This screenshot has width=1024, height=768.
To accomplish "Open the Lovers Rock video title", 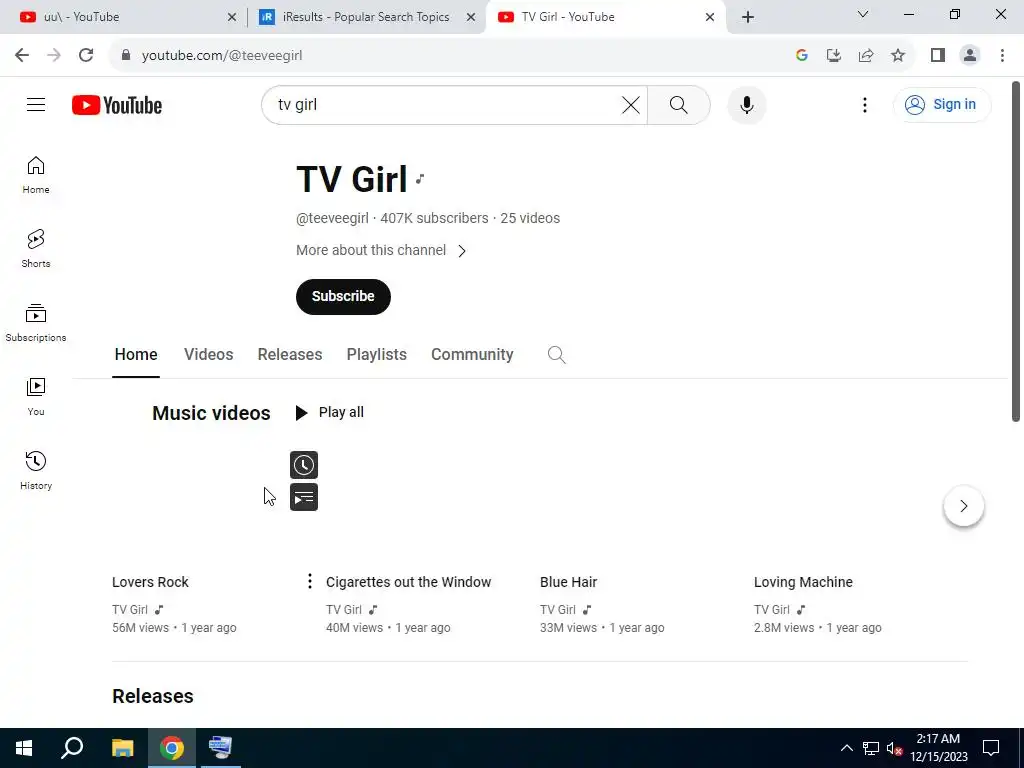I will pos(150,582).
